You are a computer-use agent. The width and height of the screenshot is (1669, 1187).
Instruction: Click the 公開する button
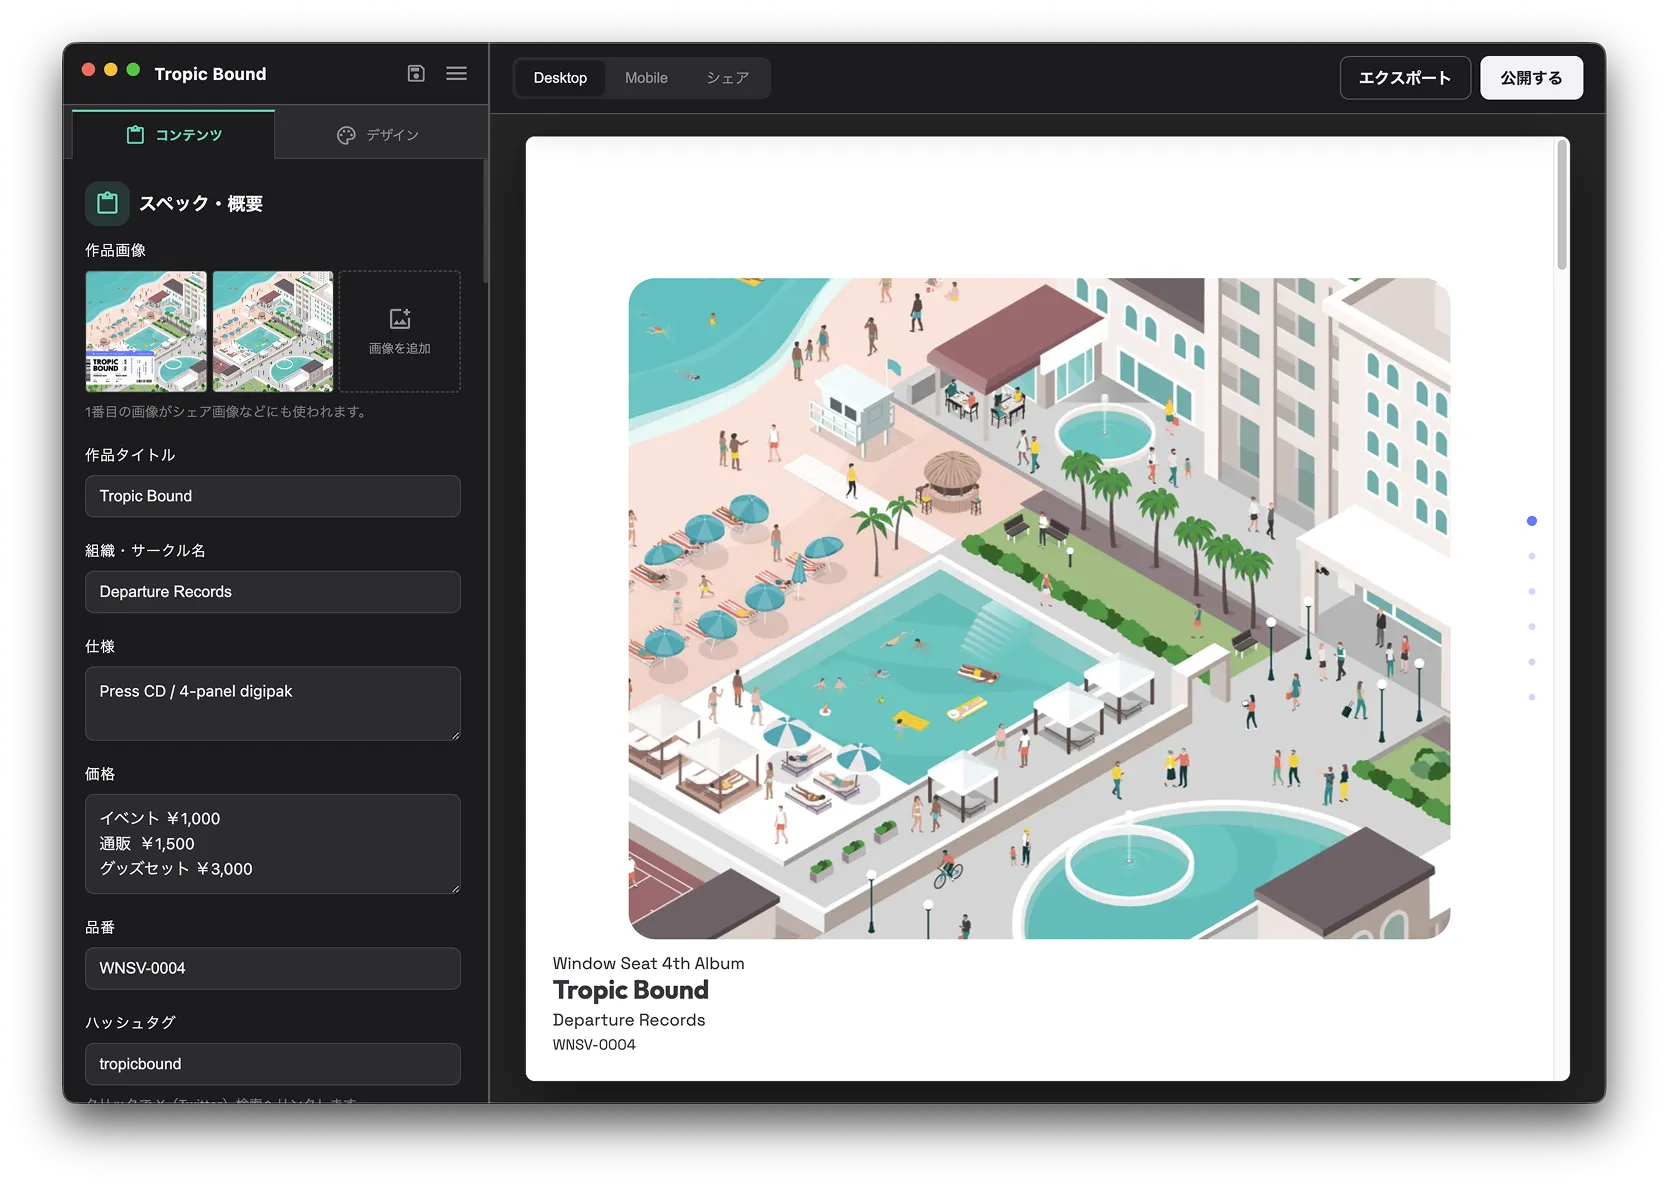click(x=1531, y=78)
